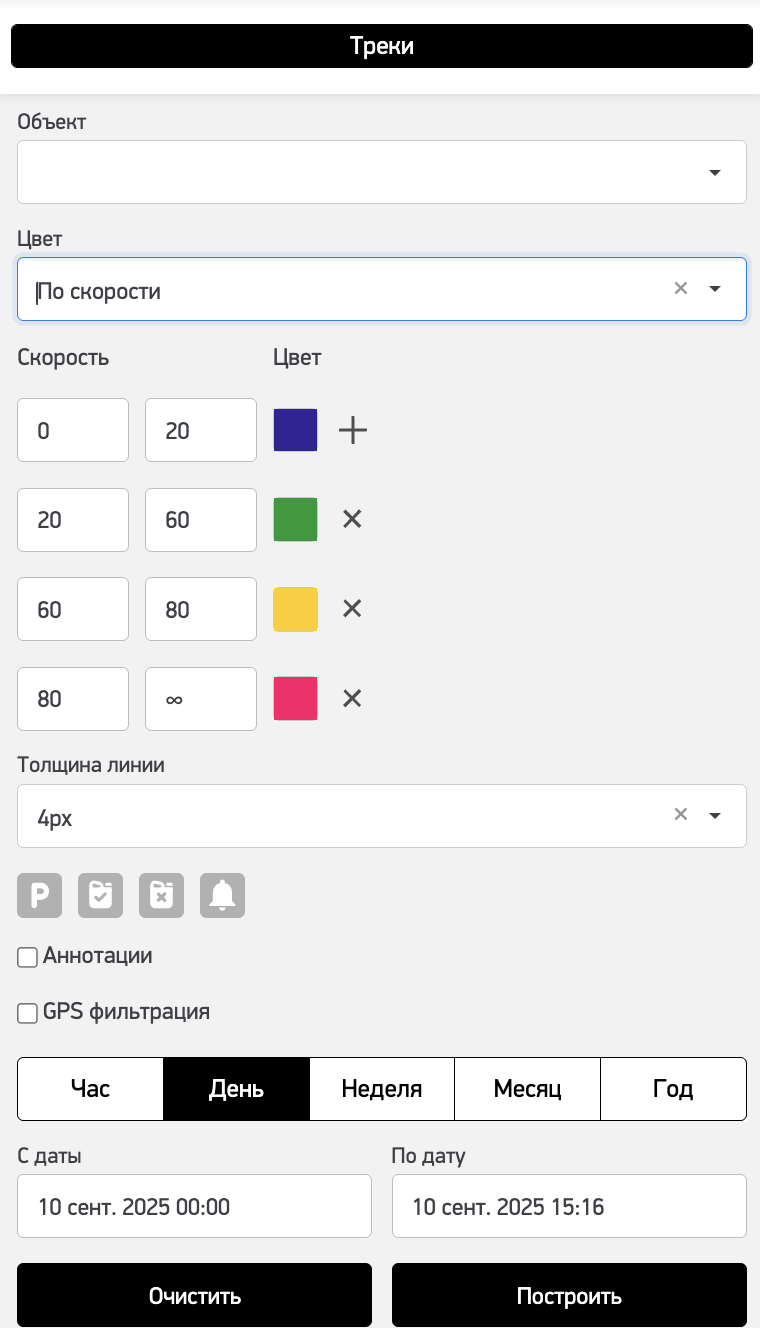
Task: Remove the 20–60 speed range row
Action: 352,519
